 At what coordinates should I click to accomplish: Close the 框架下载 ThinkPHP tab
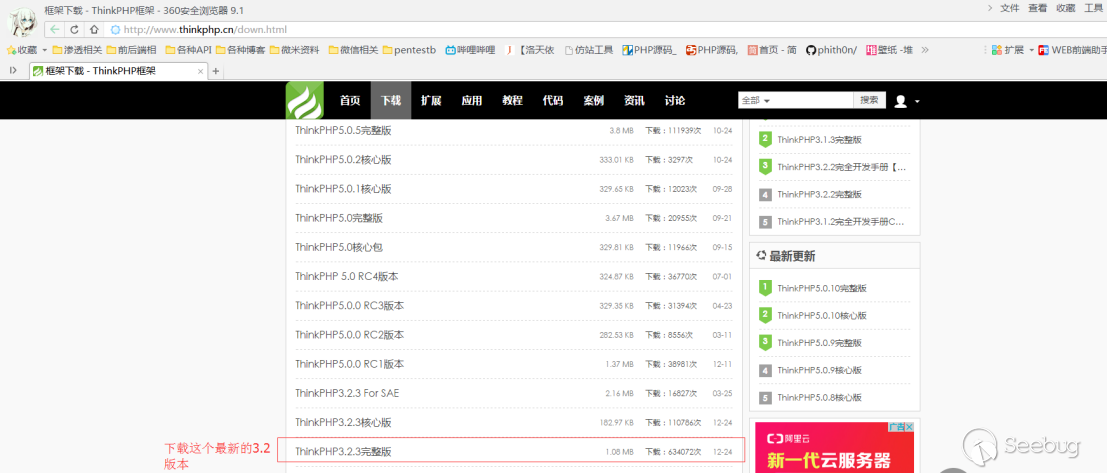201,71
